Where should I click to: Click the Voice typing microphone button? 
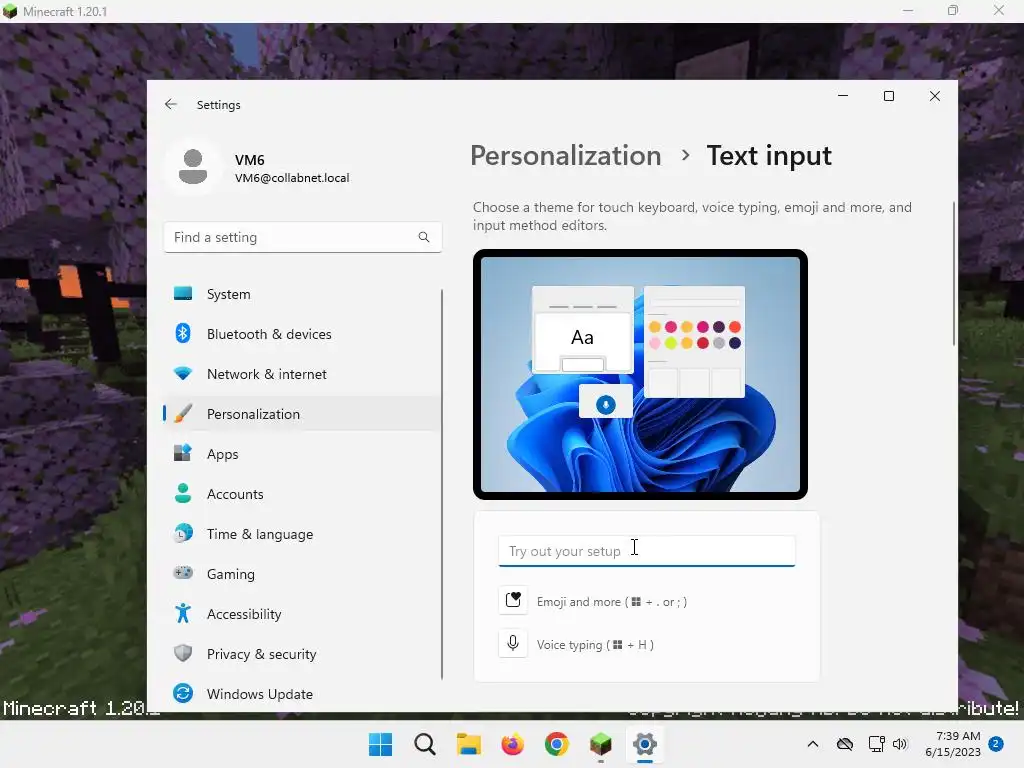513,644
